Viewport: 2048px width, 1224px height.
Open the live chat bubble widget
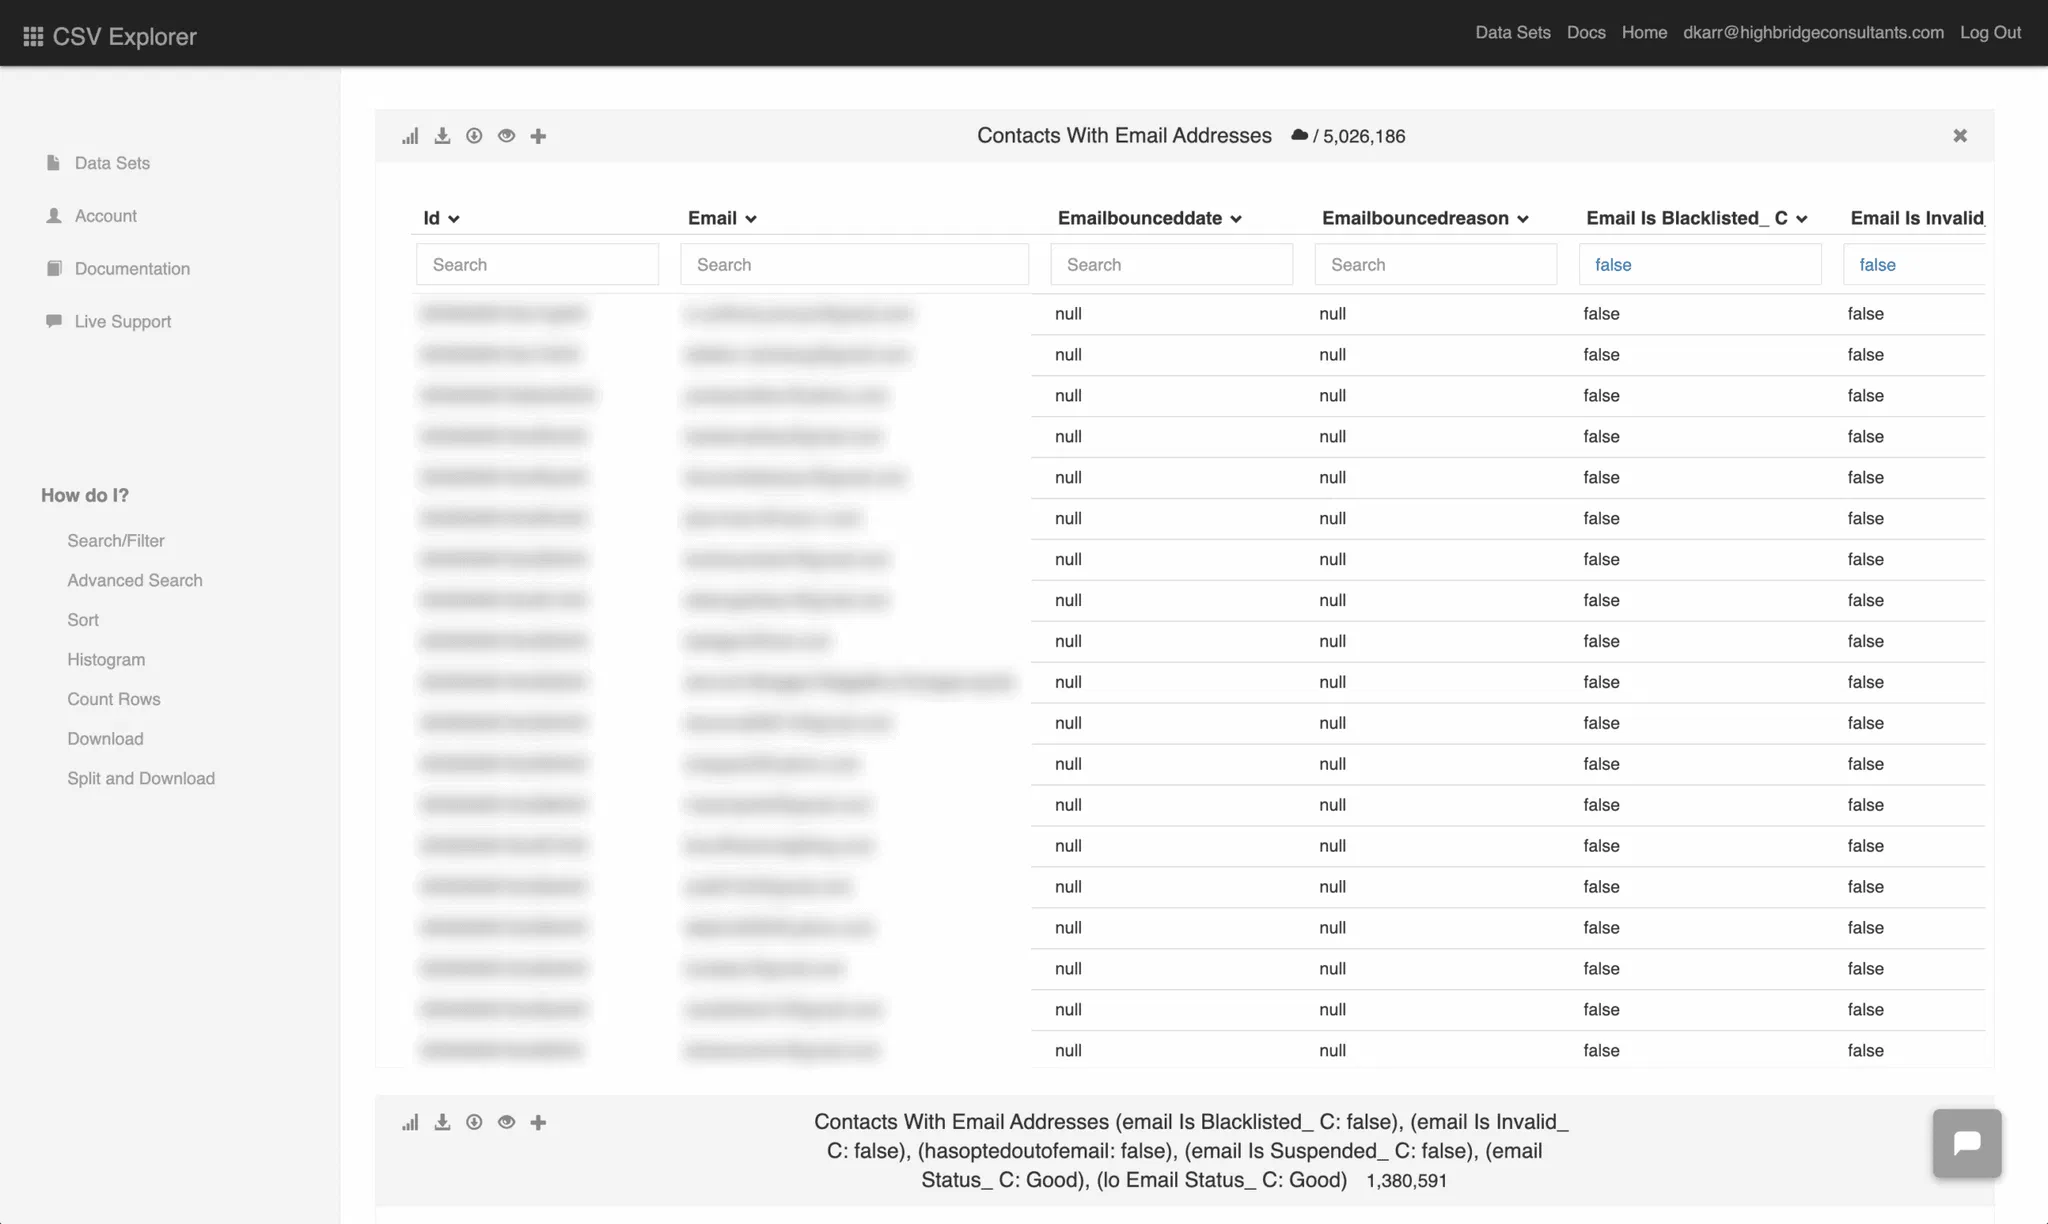tap(1966, 1143)
